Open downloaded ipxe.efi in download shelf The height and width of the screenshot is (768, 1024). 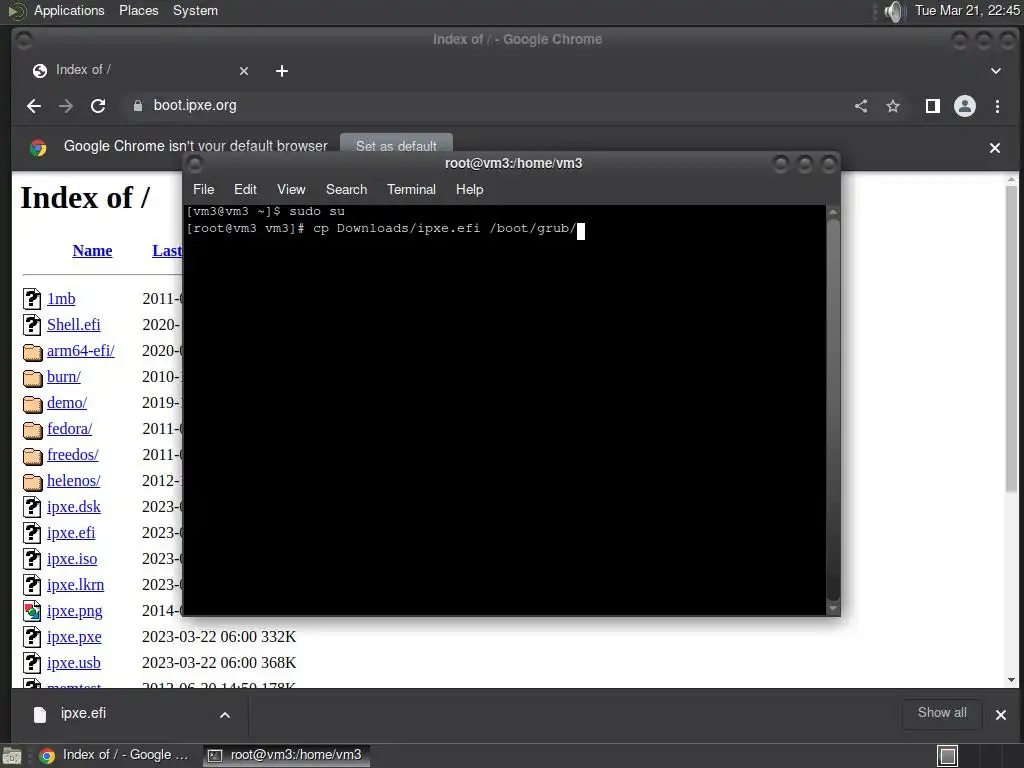coord(83,714)
